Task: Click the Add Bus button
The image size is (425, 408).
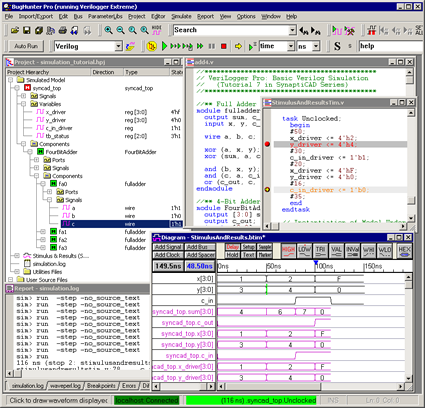Action: click(200, 247)
